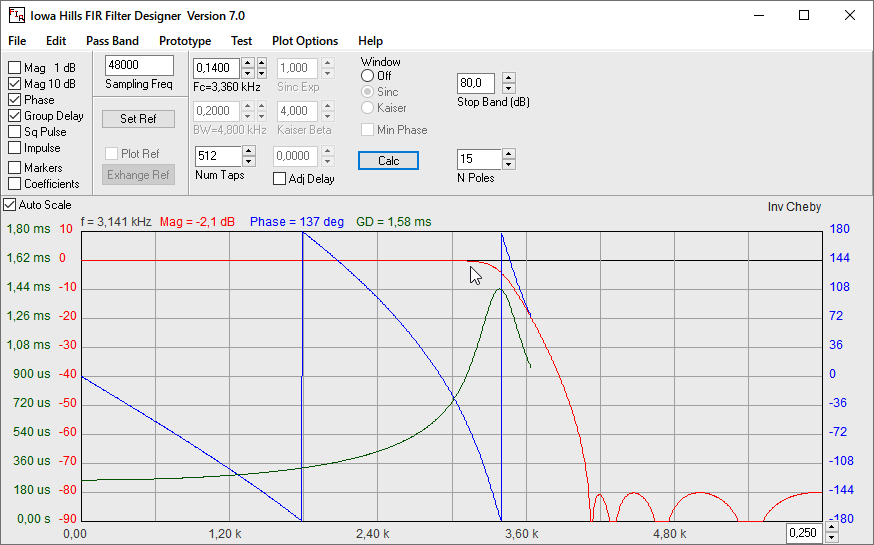Click the Fc cutoff value field
874x545 pixels.
pyautogui.click(x=216, y=68)
